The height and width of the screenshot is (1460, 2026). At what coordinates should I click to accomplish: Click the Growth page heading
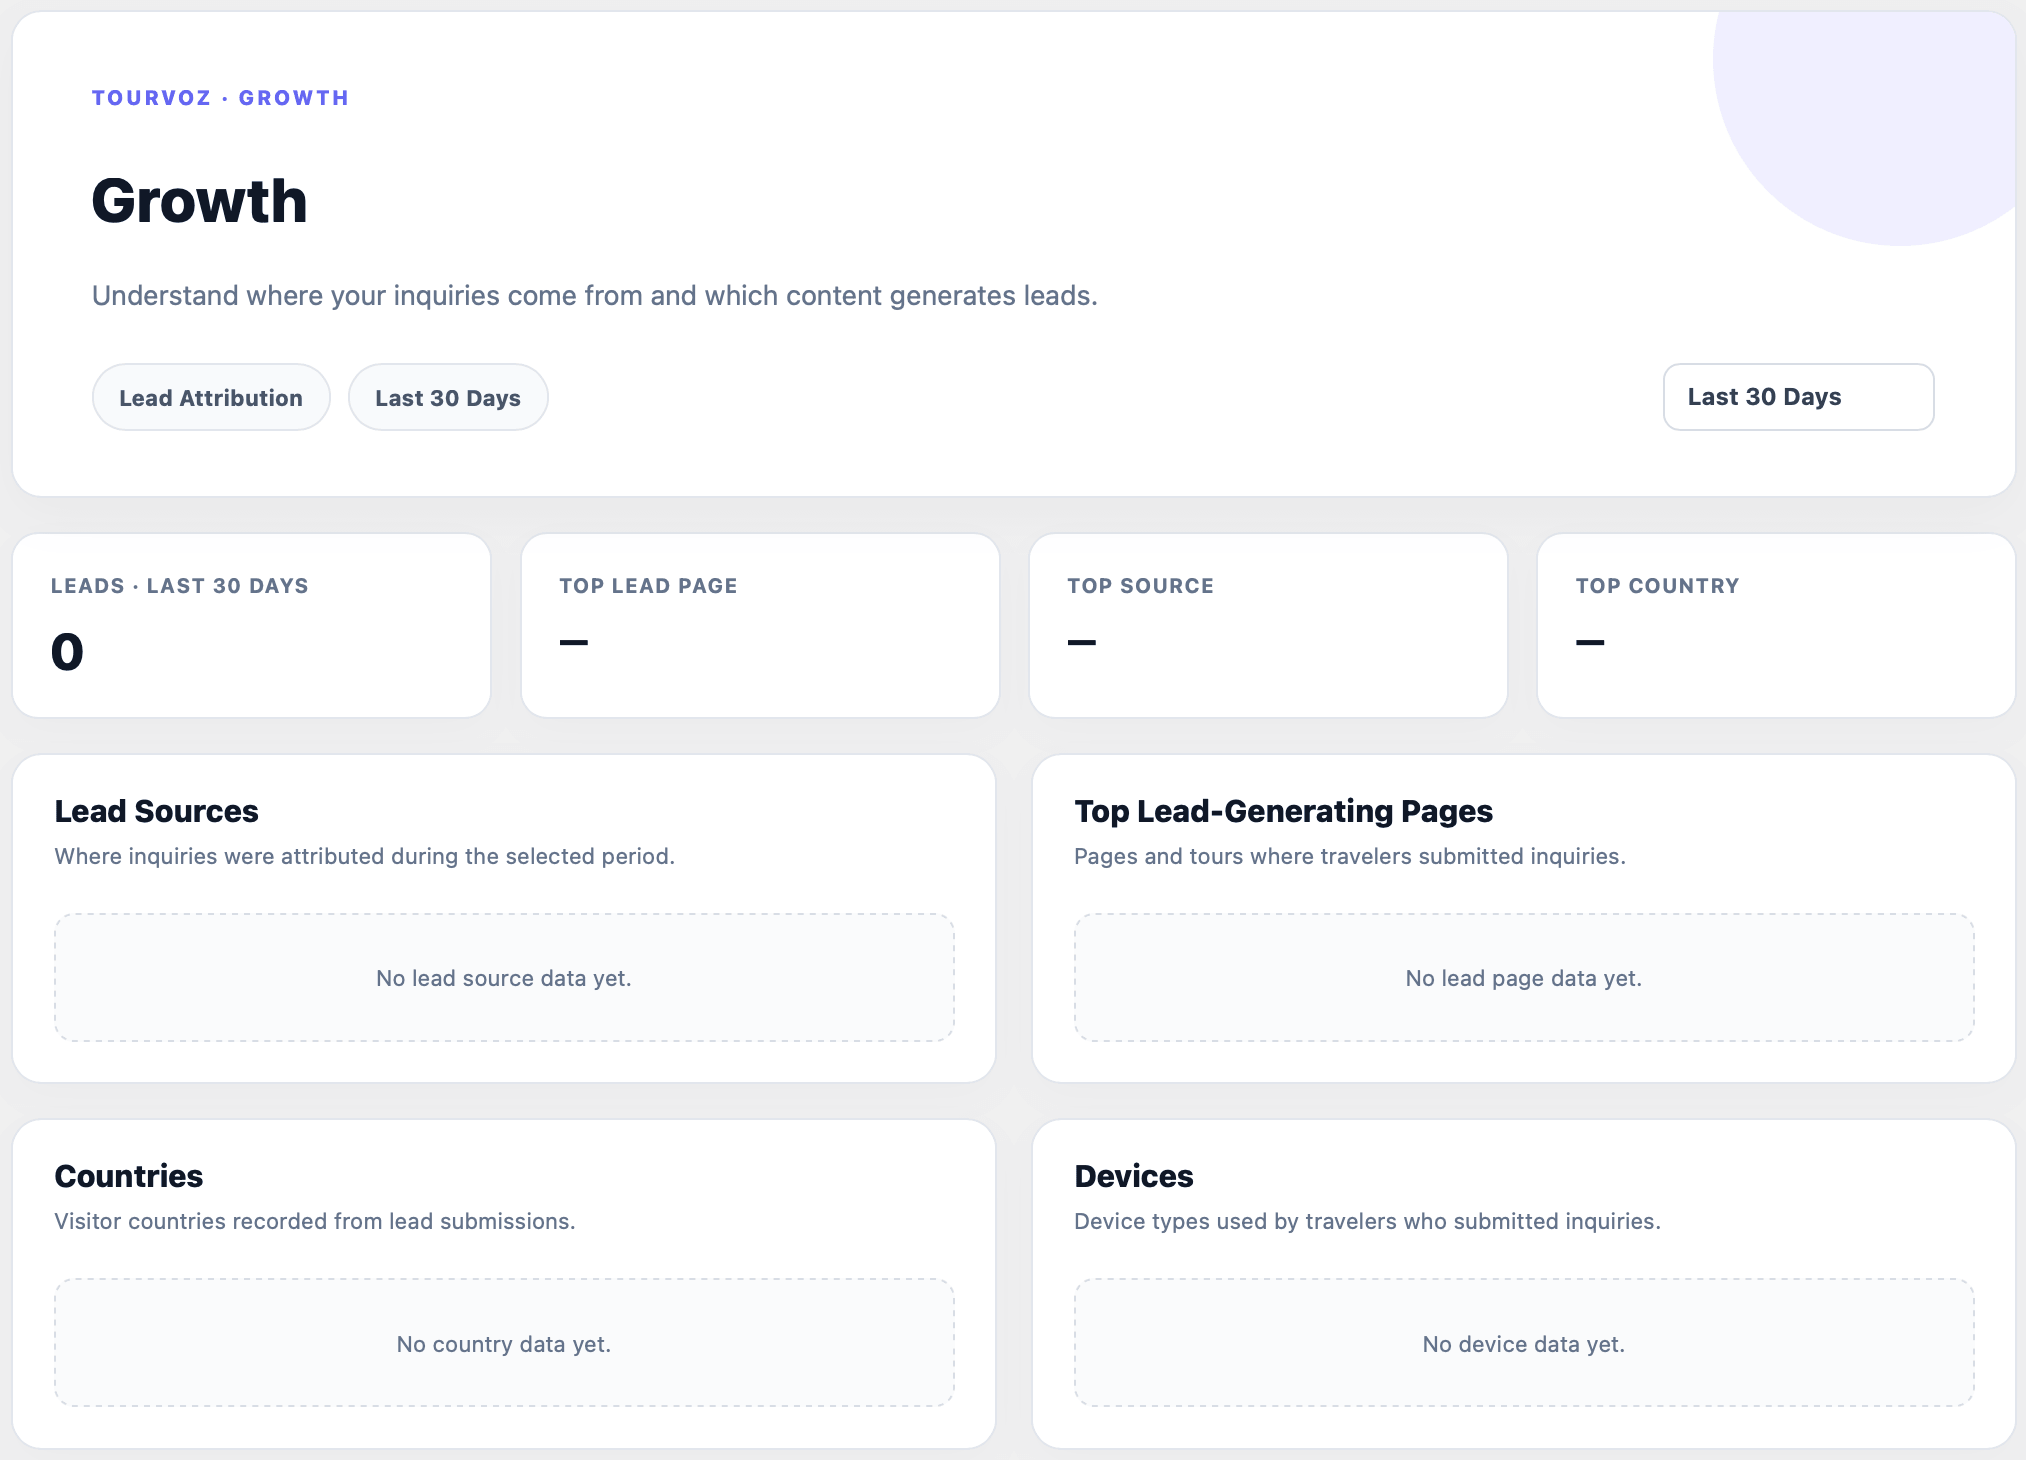(199, 201)
